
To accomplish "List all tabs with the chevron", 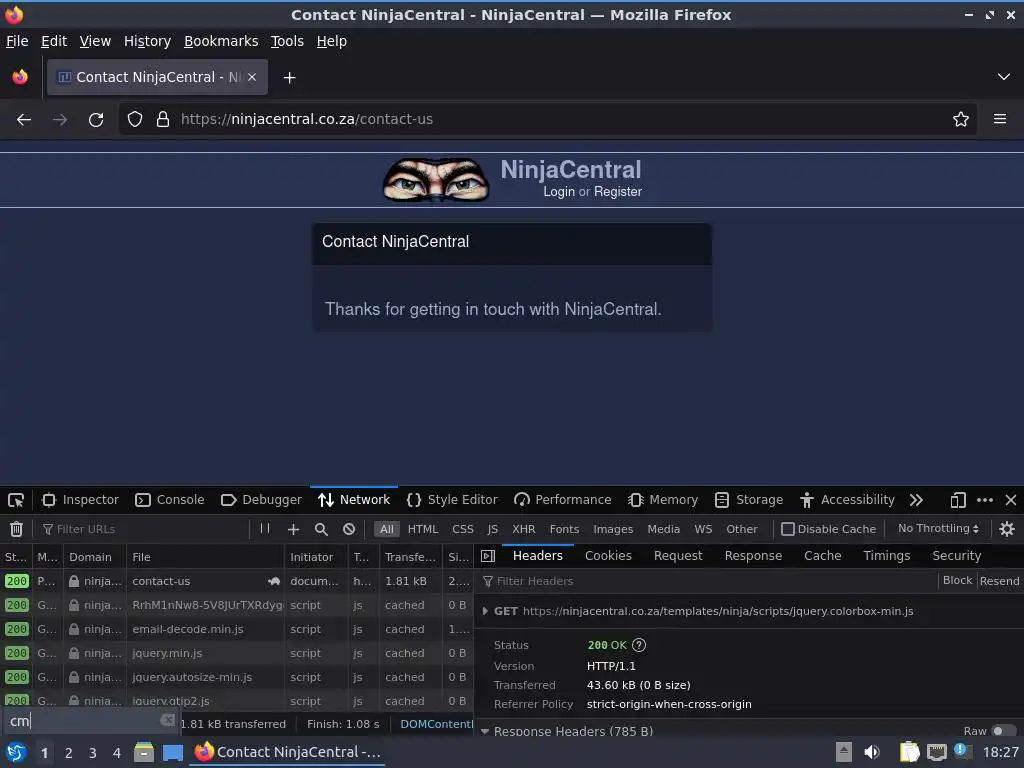I will coord(1004,77).
